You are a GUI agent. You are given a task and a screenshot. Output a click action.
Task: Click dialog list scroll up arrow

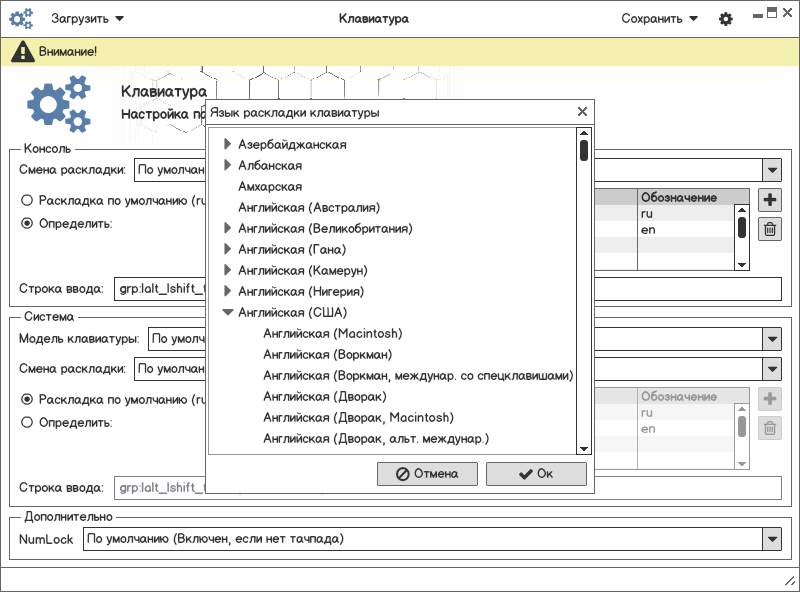pos(584,133)
